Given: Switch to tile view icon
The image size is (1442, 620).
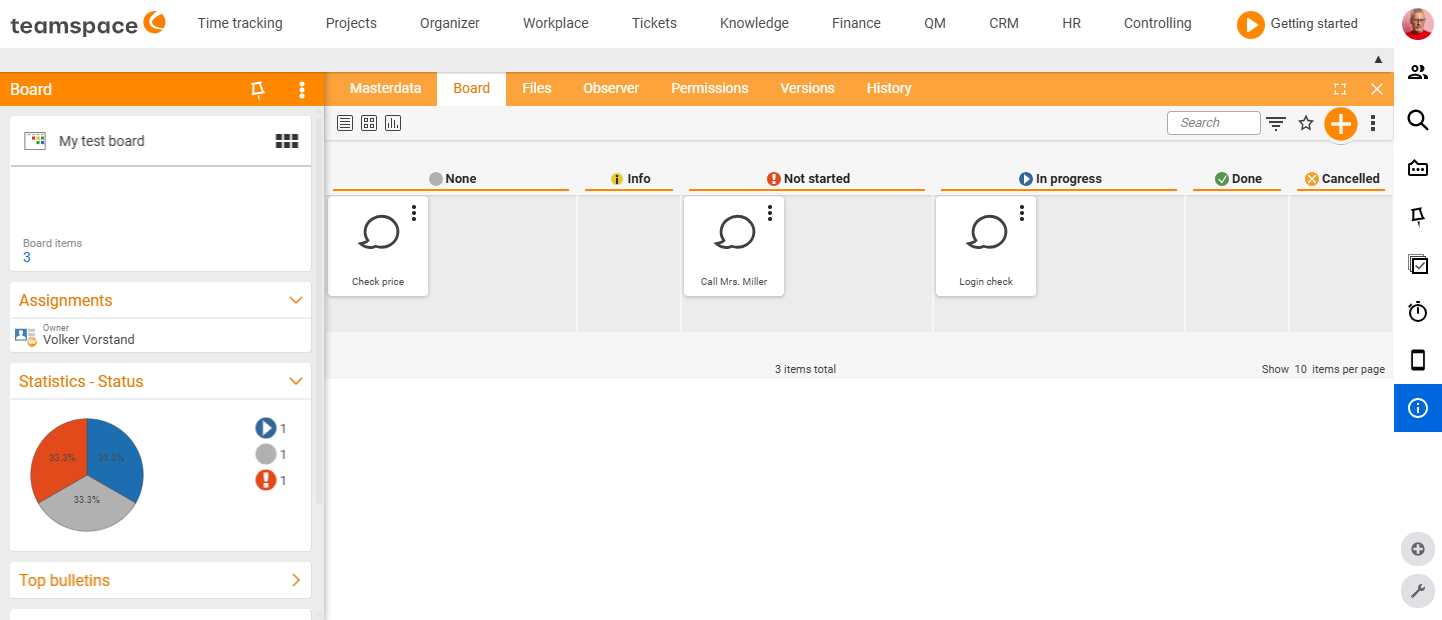Looking at the screenshot, I should pyautogui.click(x=369, y=123).
